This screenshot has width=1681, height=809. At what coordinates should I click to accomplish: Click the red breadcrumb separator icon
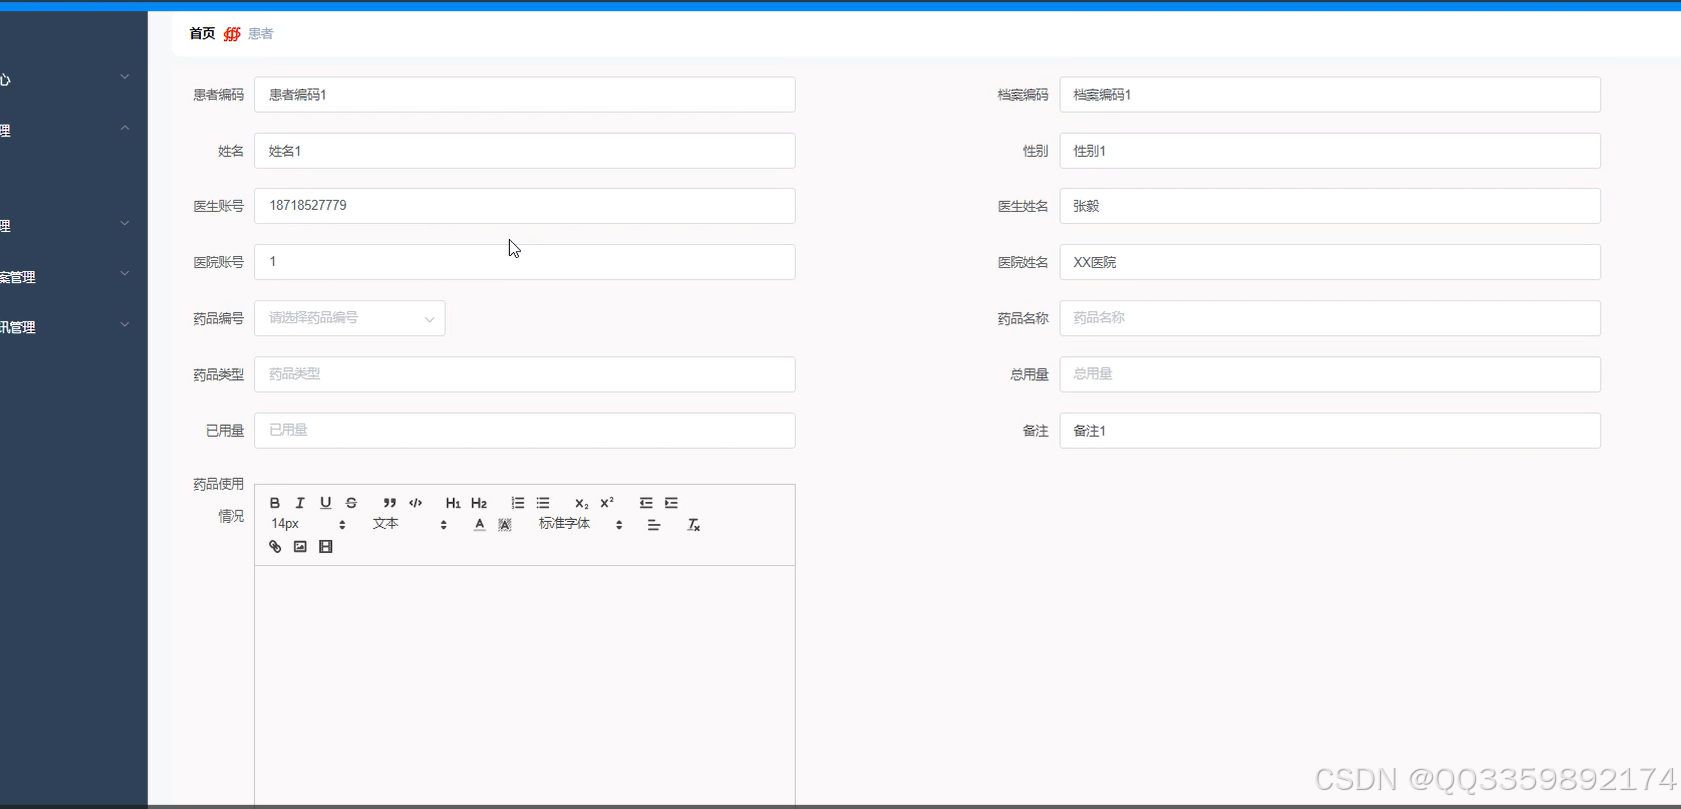232,34
